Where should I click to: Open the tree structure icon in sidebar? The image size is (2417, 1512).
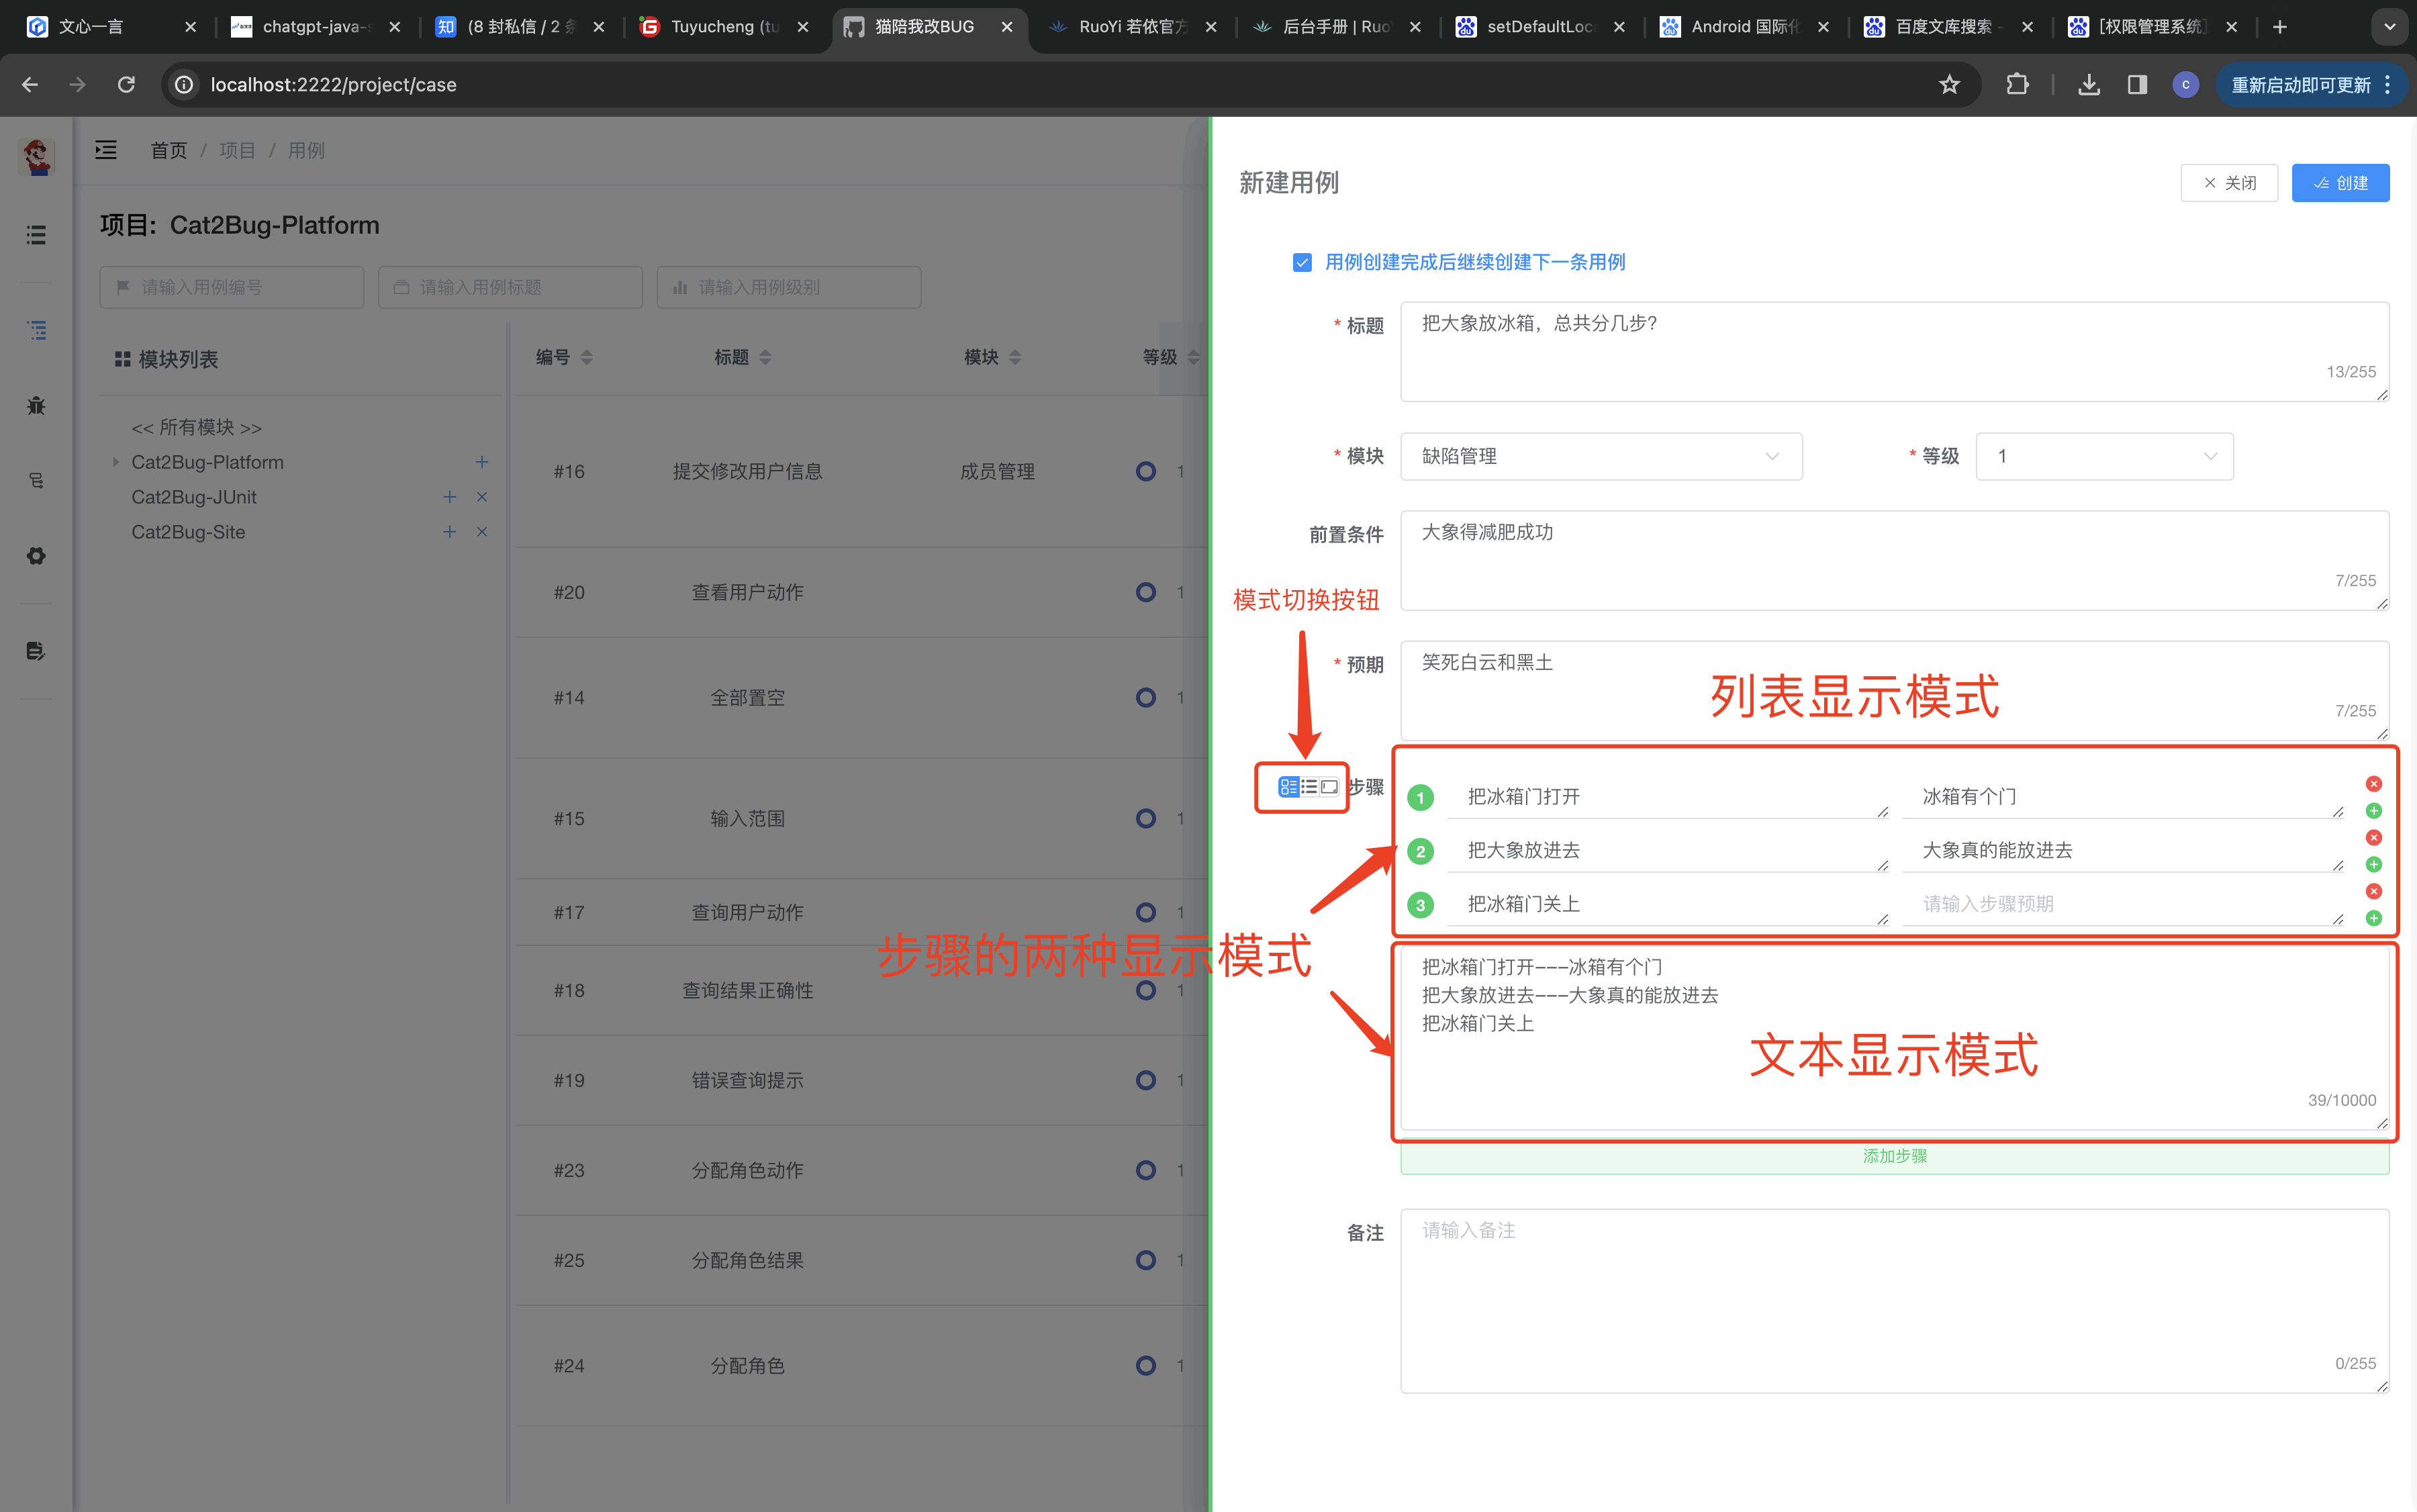pyautogui.click(x=36, y=481)
